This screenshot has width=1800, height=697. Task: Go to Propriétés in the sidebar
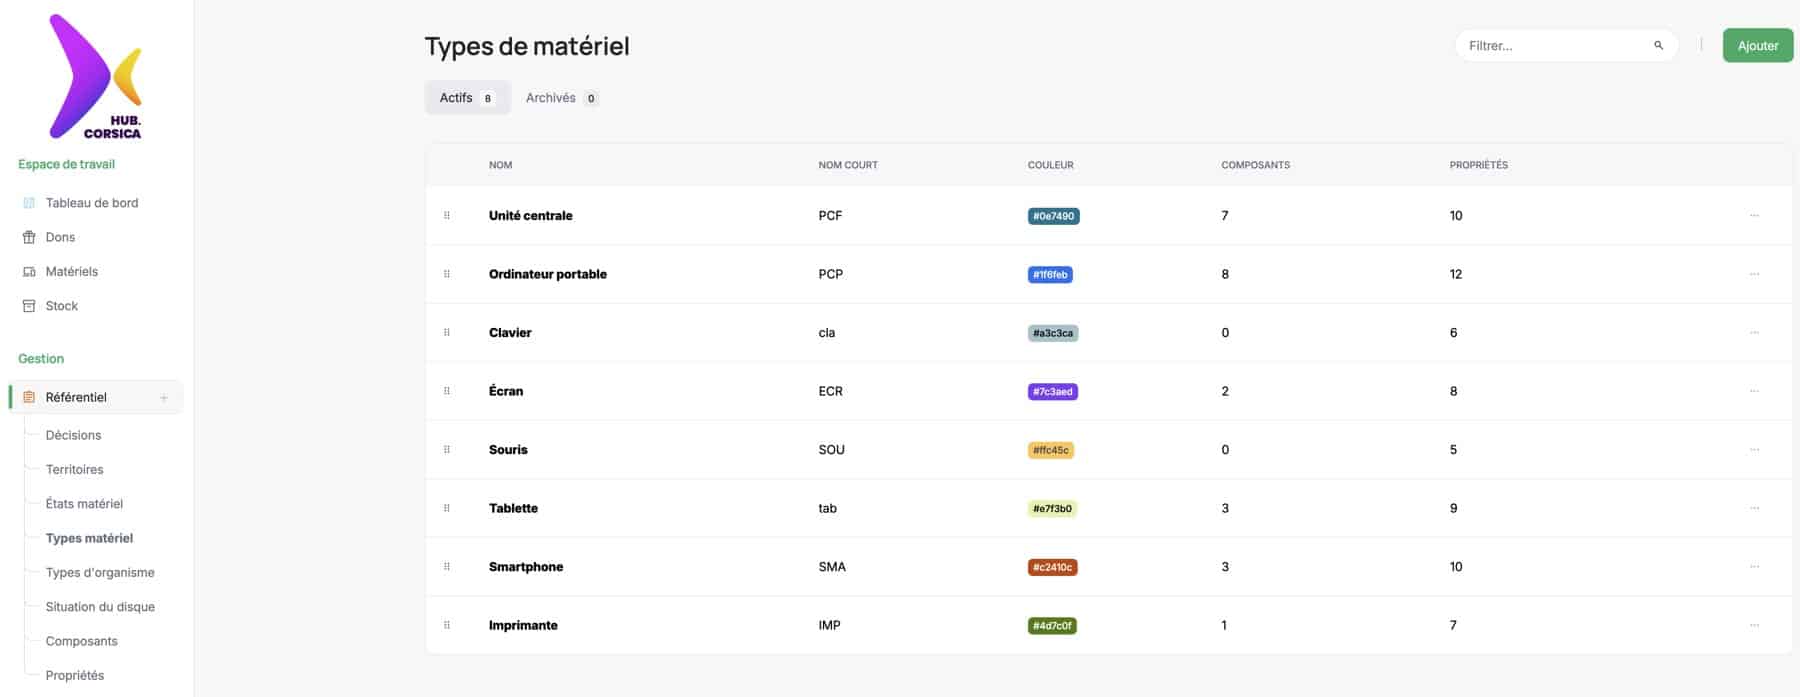75,676
